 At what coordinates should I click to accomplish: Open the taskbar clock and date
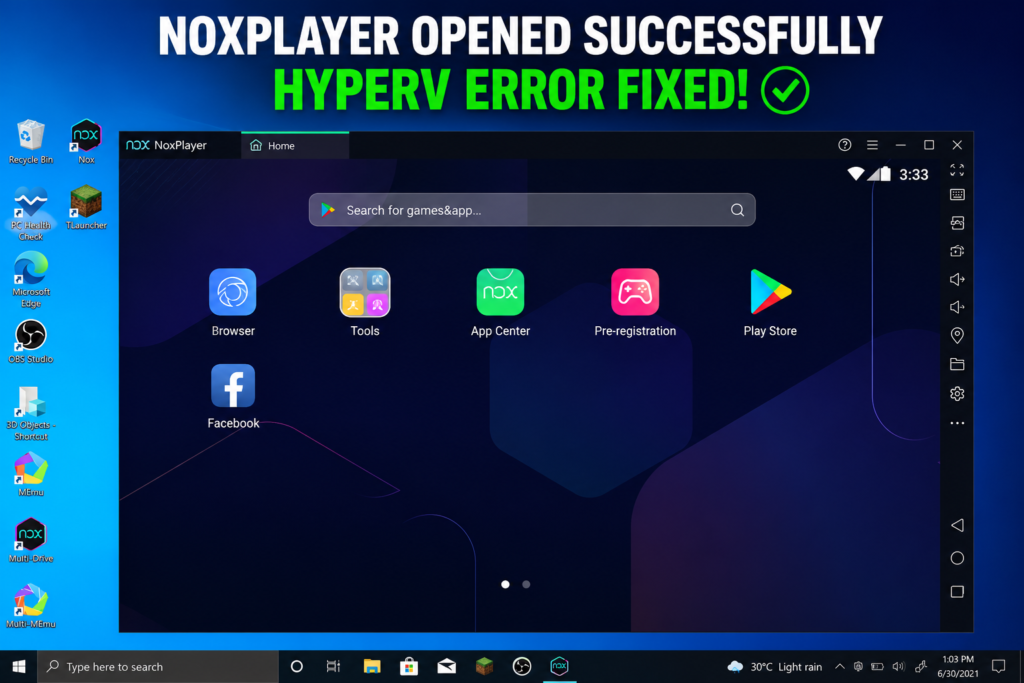[958, 667]
